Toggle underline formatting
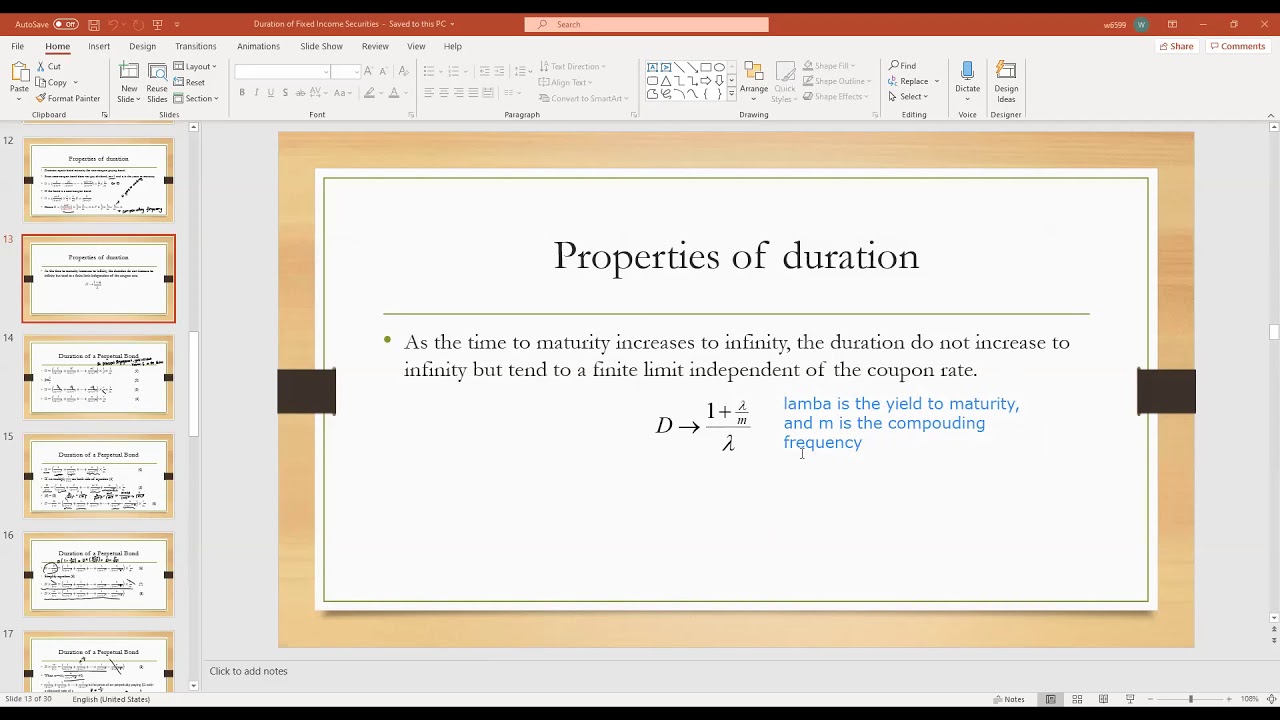 270,93
